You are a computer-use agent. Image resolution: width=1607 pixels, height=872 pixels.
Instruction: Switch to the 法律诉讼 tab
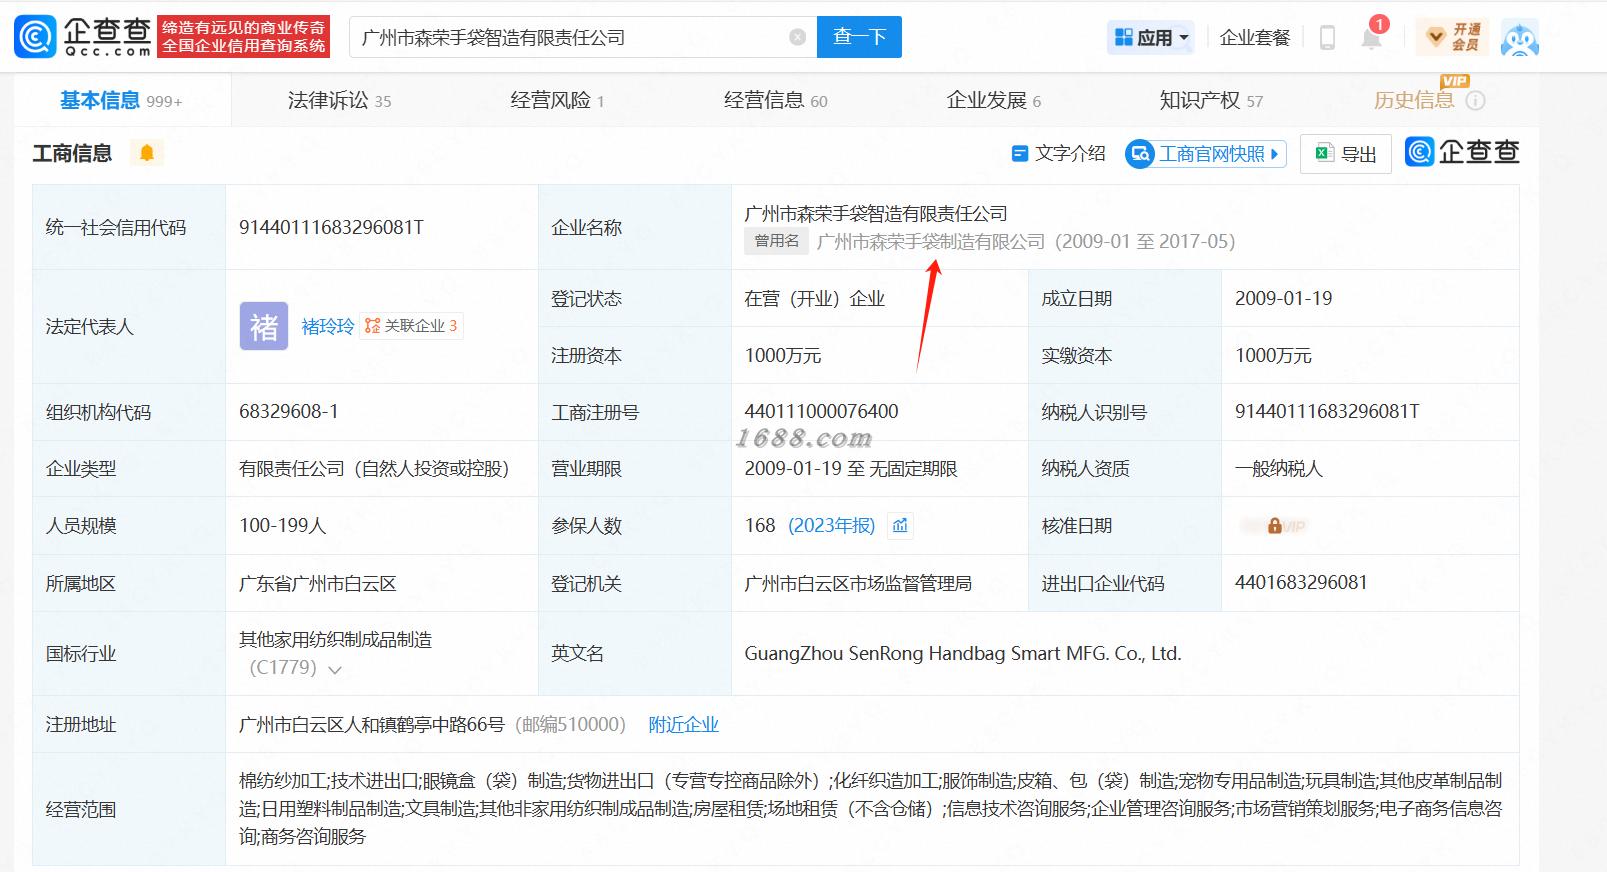coord(340,101)
